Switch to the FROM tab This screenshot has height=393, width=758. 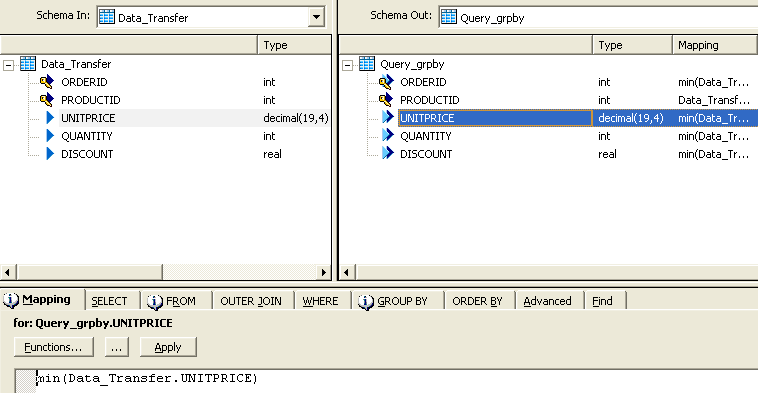click(x=176, y=301)
